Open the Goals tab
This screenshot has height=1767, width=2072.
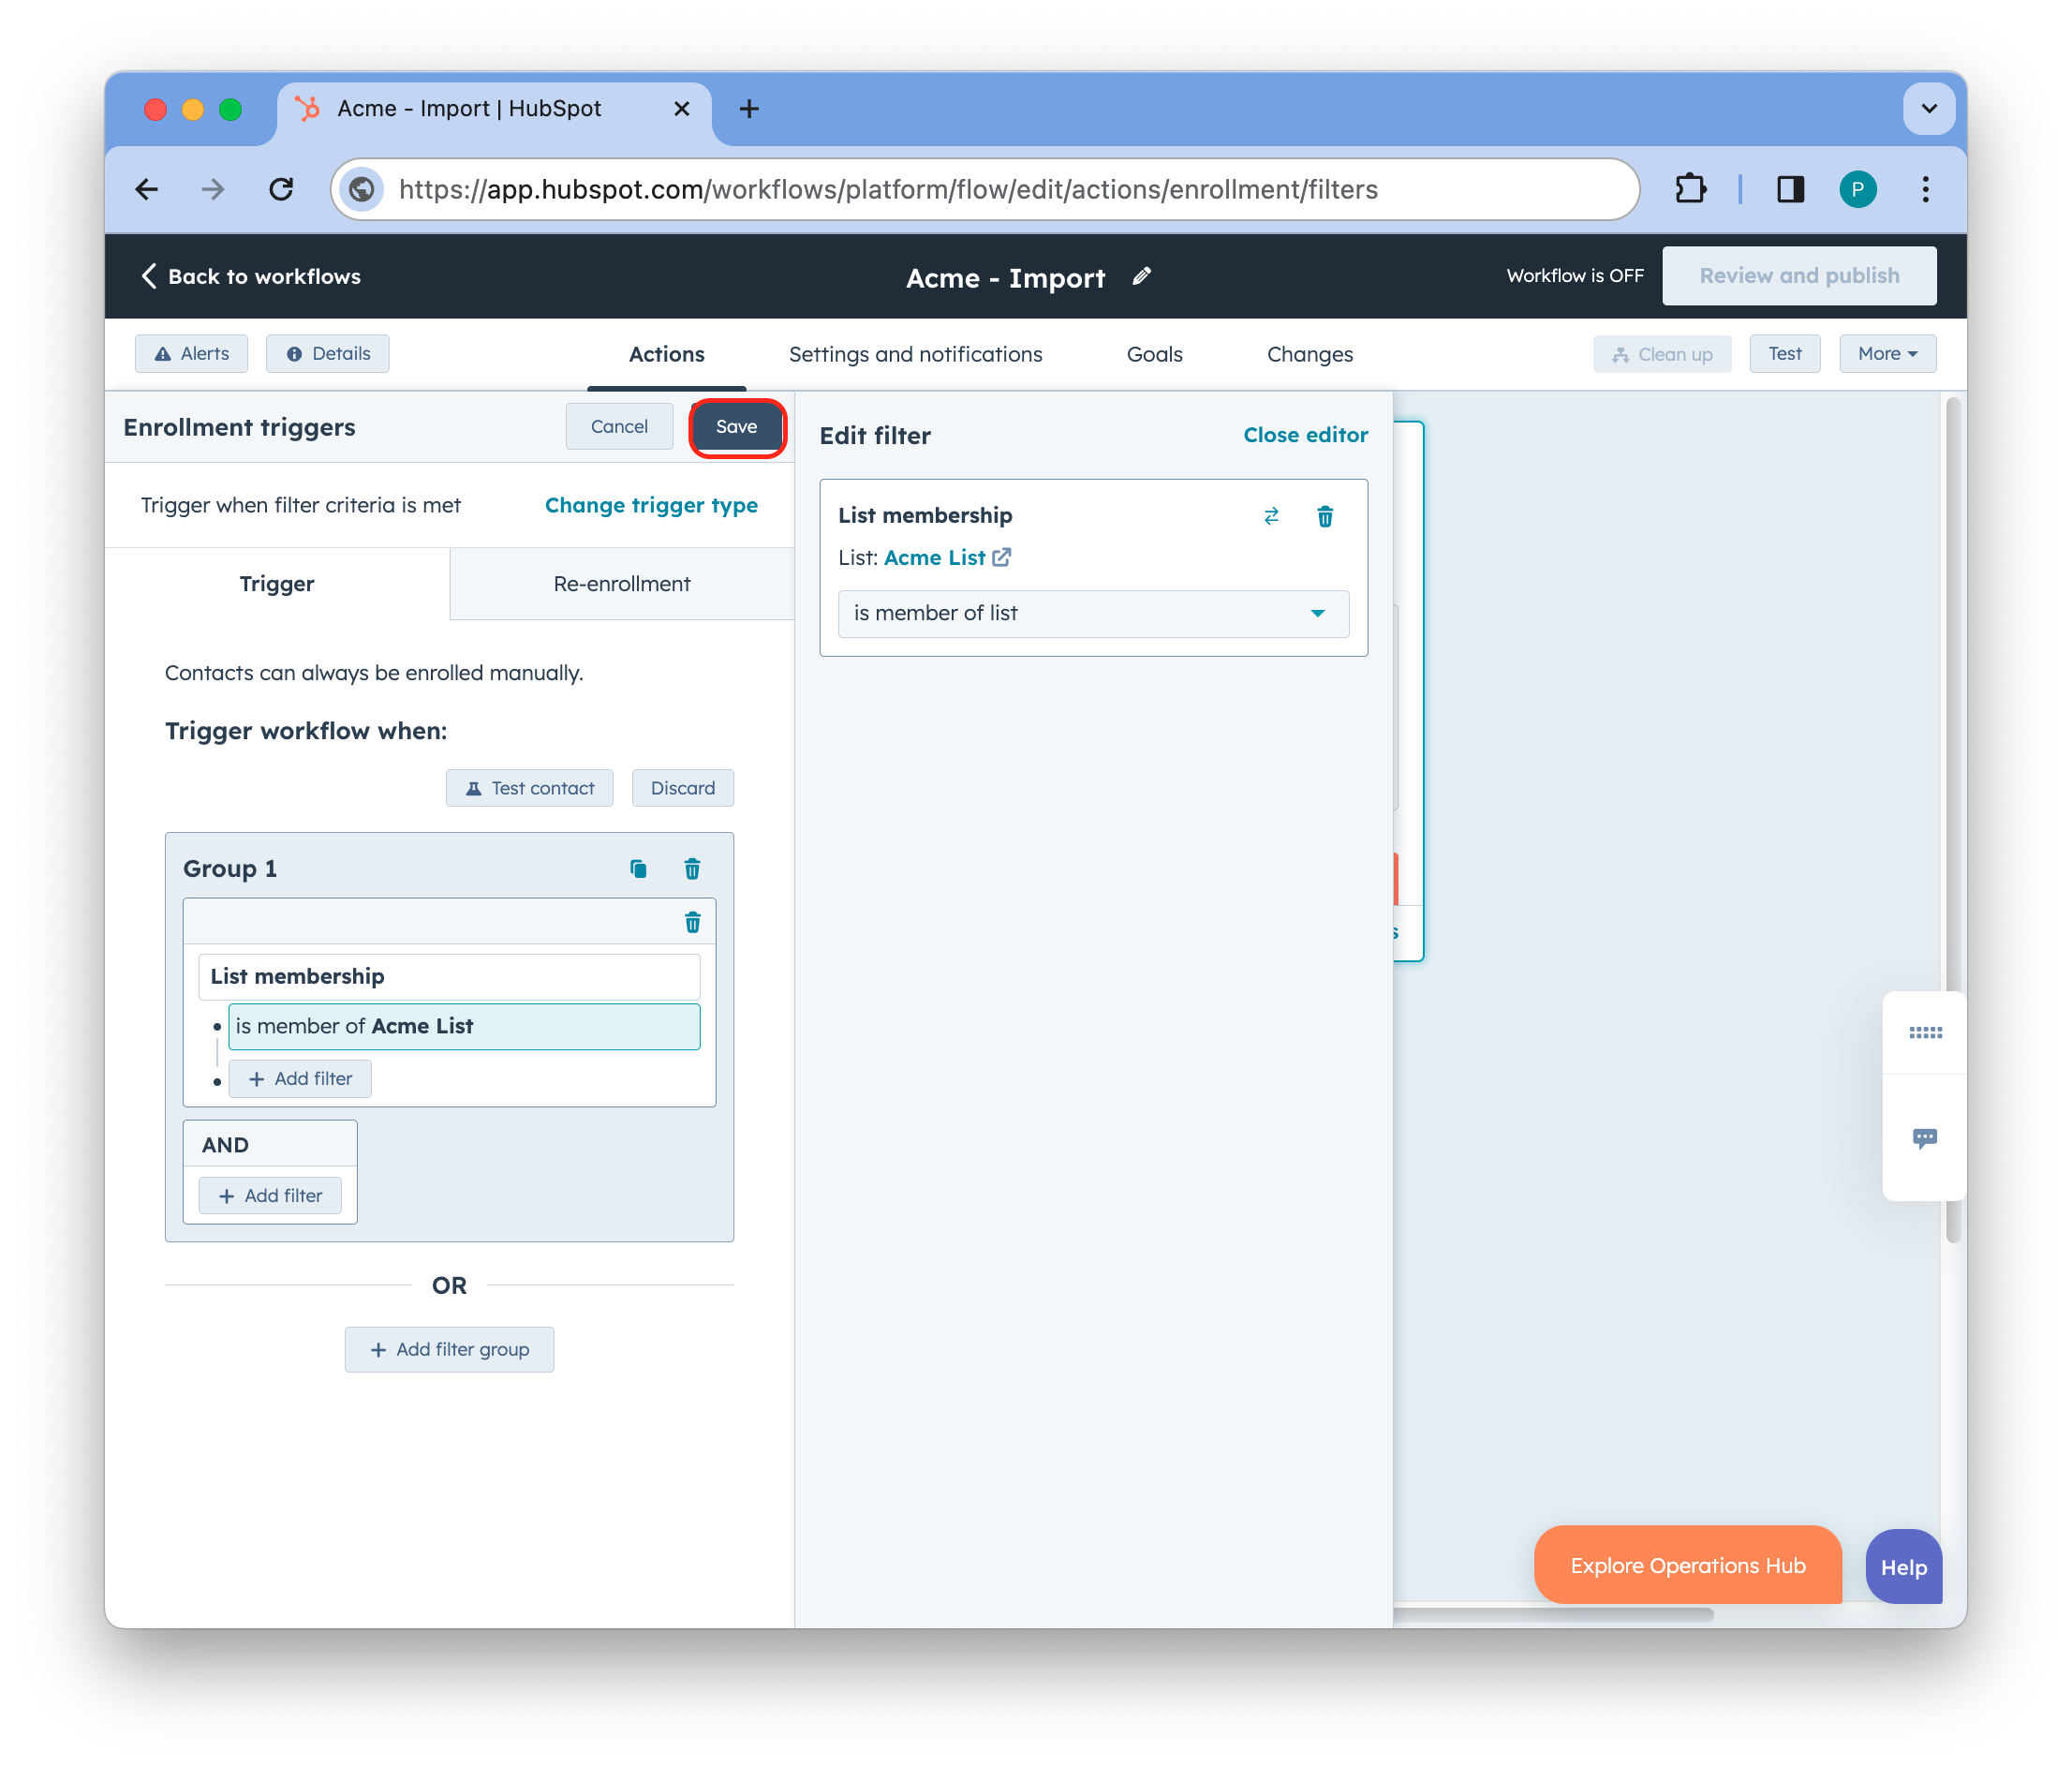[1154, 354]
